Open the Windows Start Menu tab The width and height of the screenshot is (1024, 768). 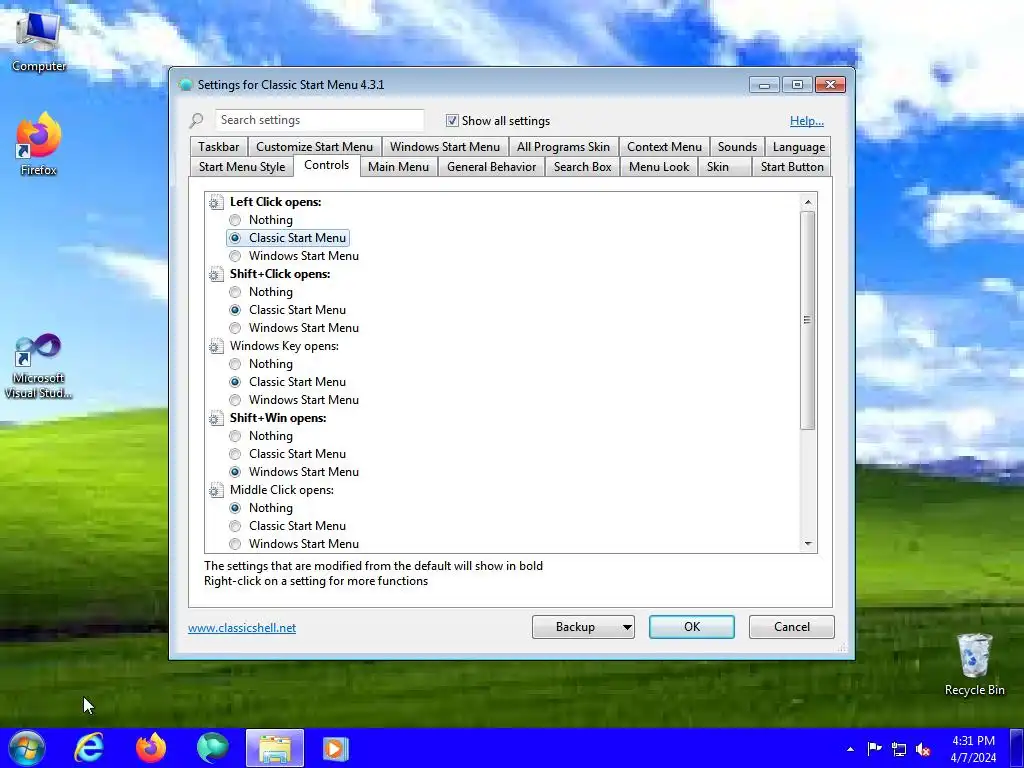click(445, 147)
